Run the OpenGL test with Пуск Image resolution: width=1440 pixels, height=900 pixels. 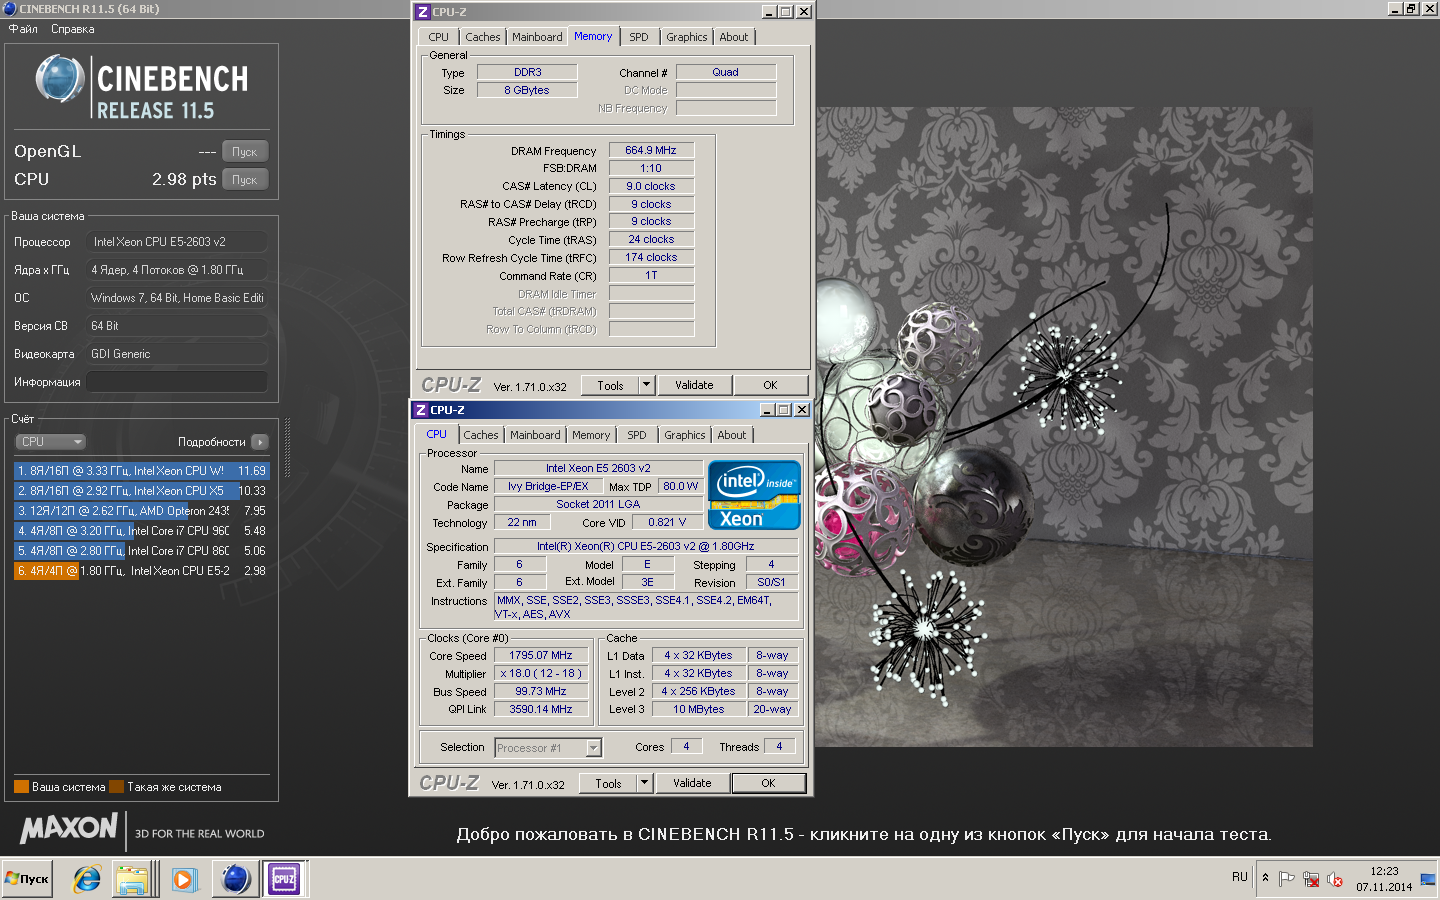pos(245,152)
